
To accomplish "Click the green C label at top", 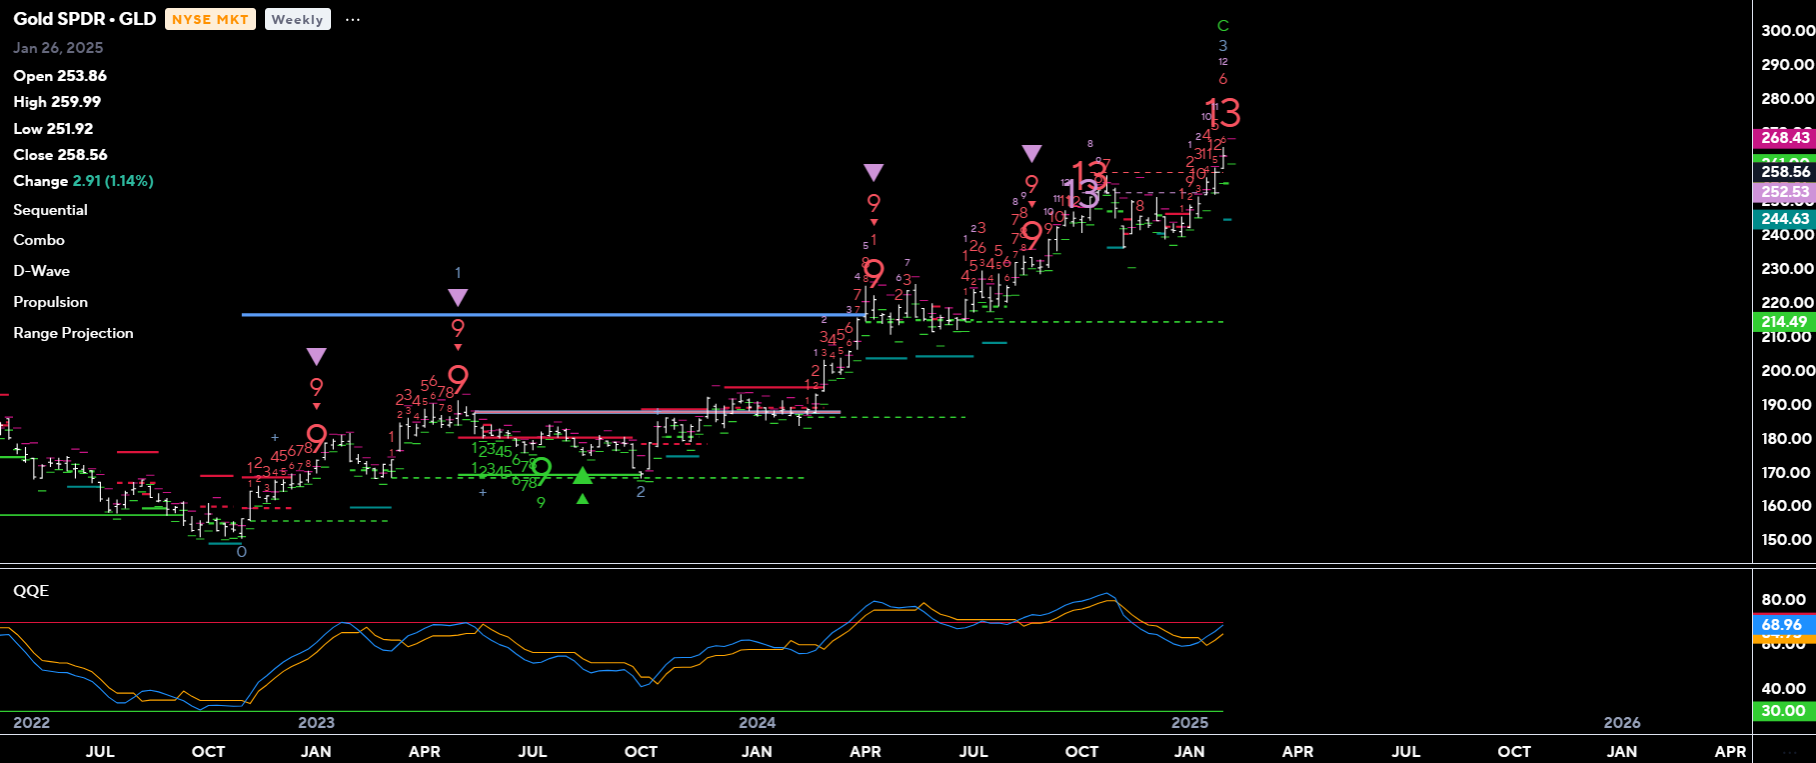I will [1222, 26].
